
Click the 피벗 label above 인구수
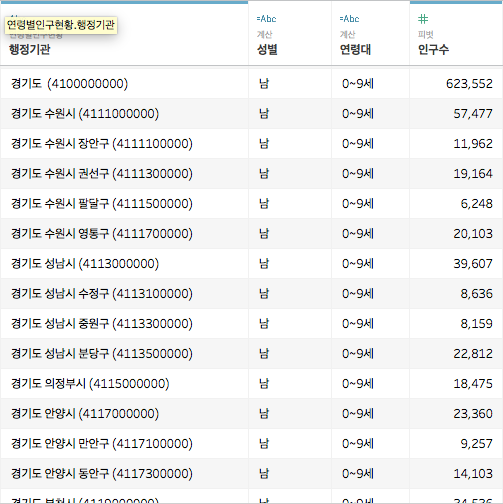425,34
